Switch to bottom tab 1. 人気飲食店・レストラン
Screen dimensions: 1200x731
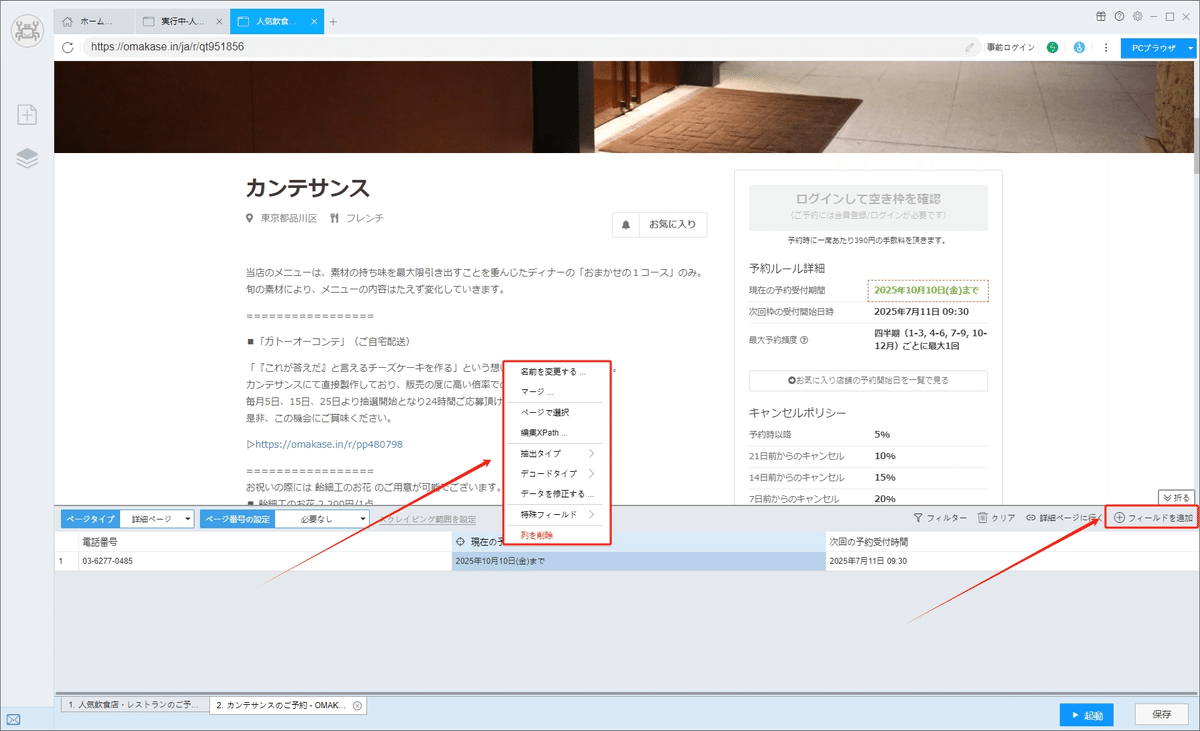tap(134, 706)
